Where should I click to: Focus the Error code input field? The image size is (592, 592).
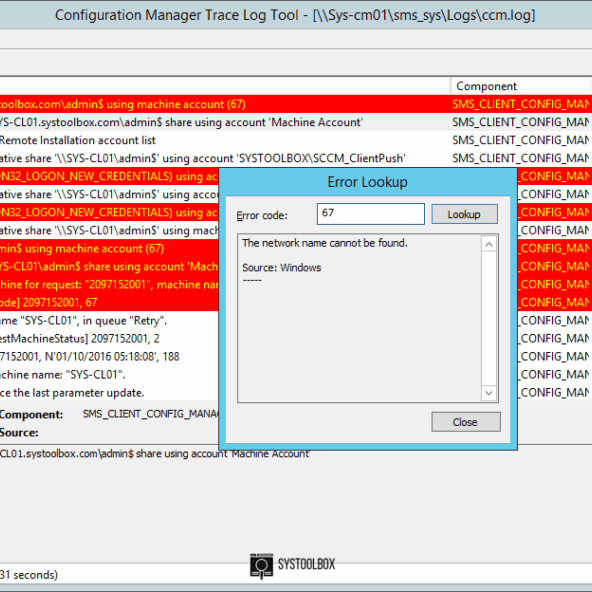pyautogui.click(x=371, y=214)
